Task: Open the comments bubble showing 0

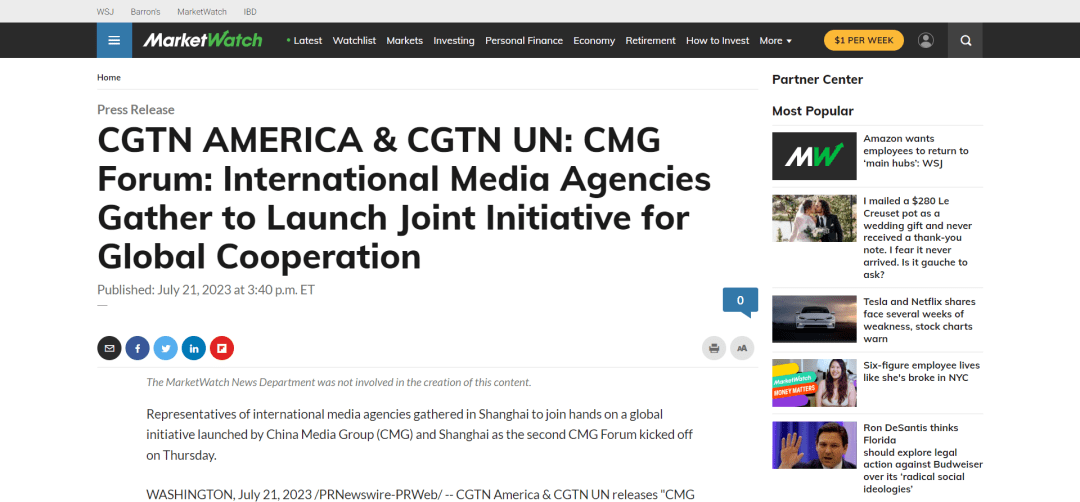Action: click(x=740, y=302)
